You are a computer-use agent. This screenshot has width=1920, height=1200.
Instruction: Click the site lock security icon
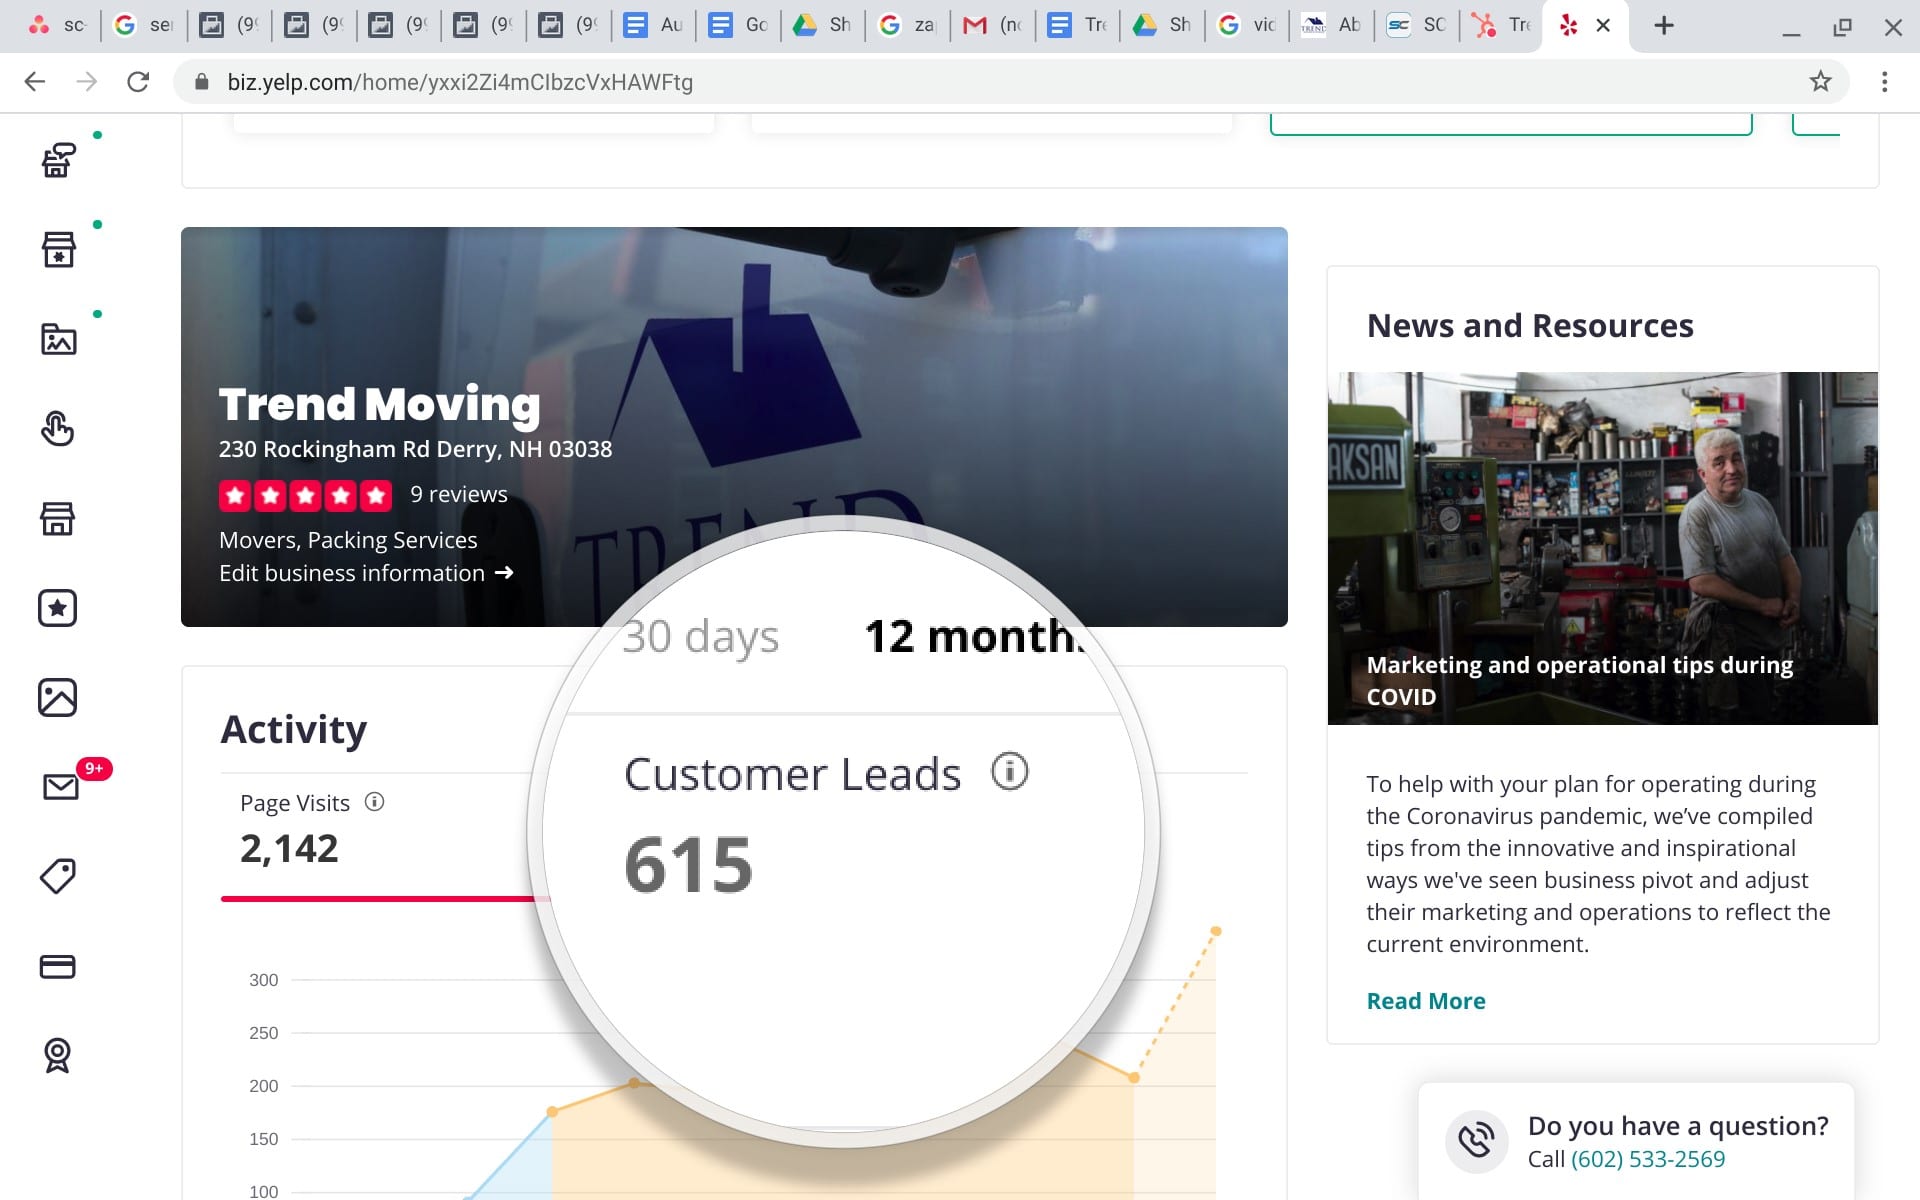pos(201,82)
